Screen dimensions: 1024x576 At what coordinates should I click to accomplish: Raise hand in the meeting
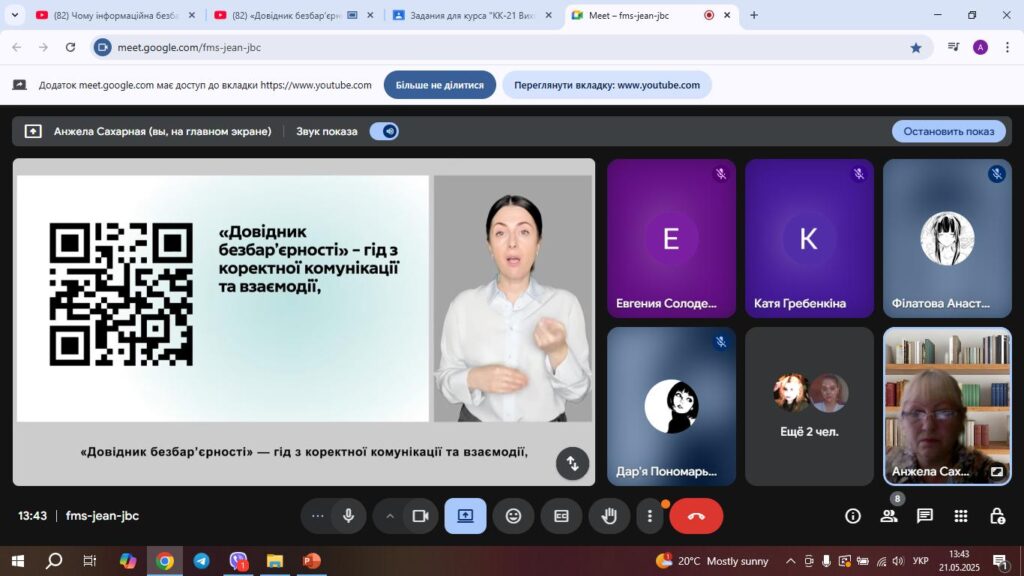pos(609,516)
